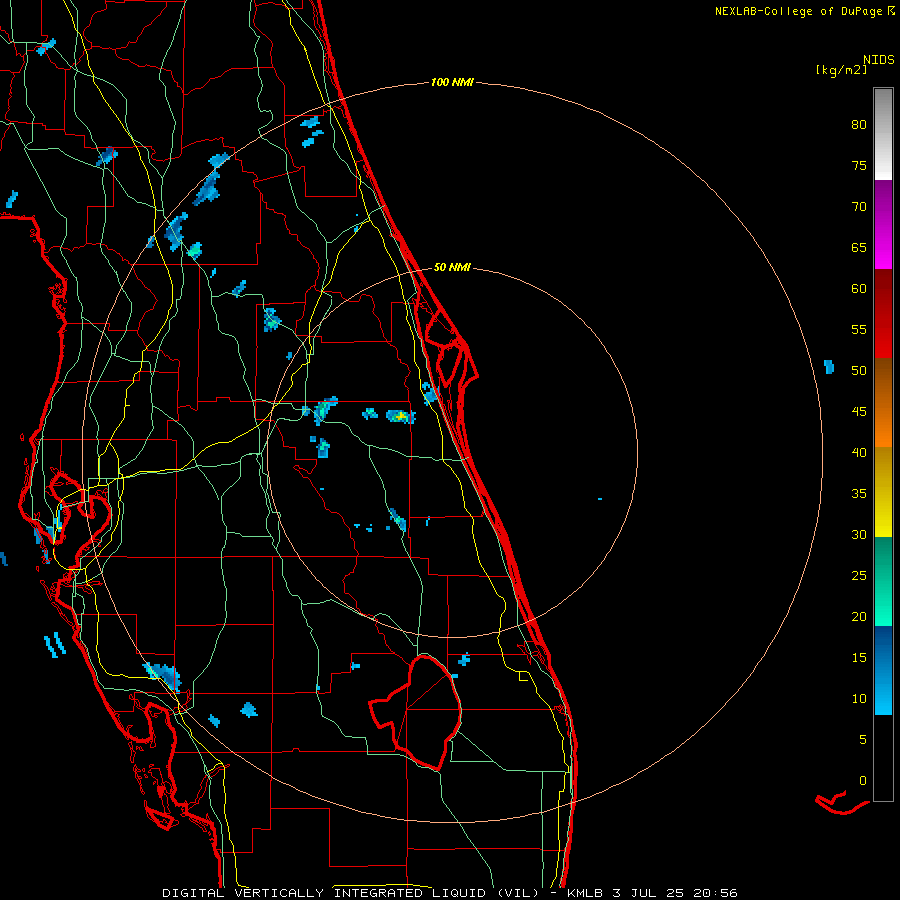Viewport: 900px width, 900px height.
Task: Click the kg/m2 units label
Action: (x=841, y=70)
